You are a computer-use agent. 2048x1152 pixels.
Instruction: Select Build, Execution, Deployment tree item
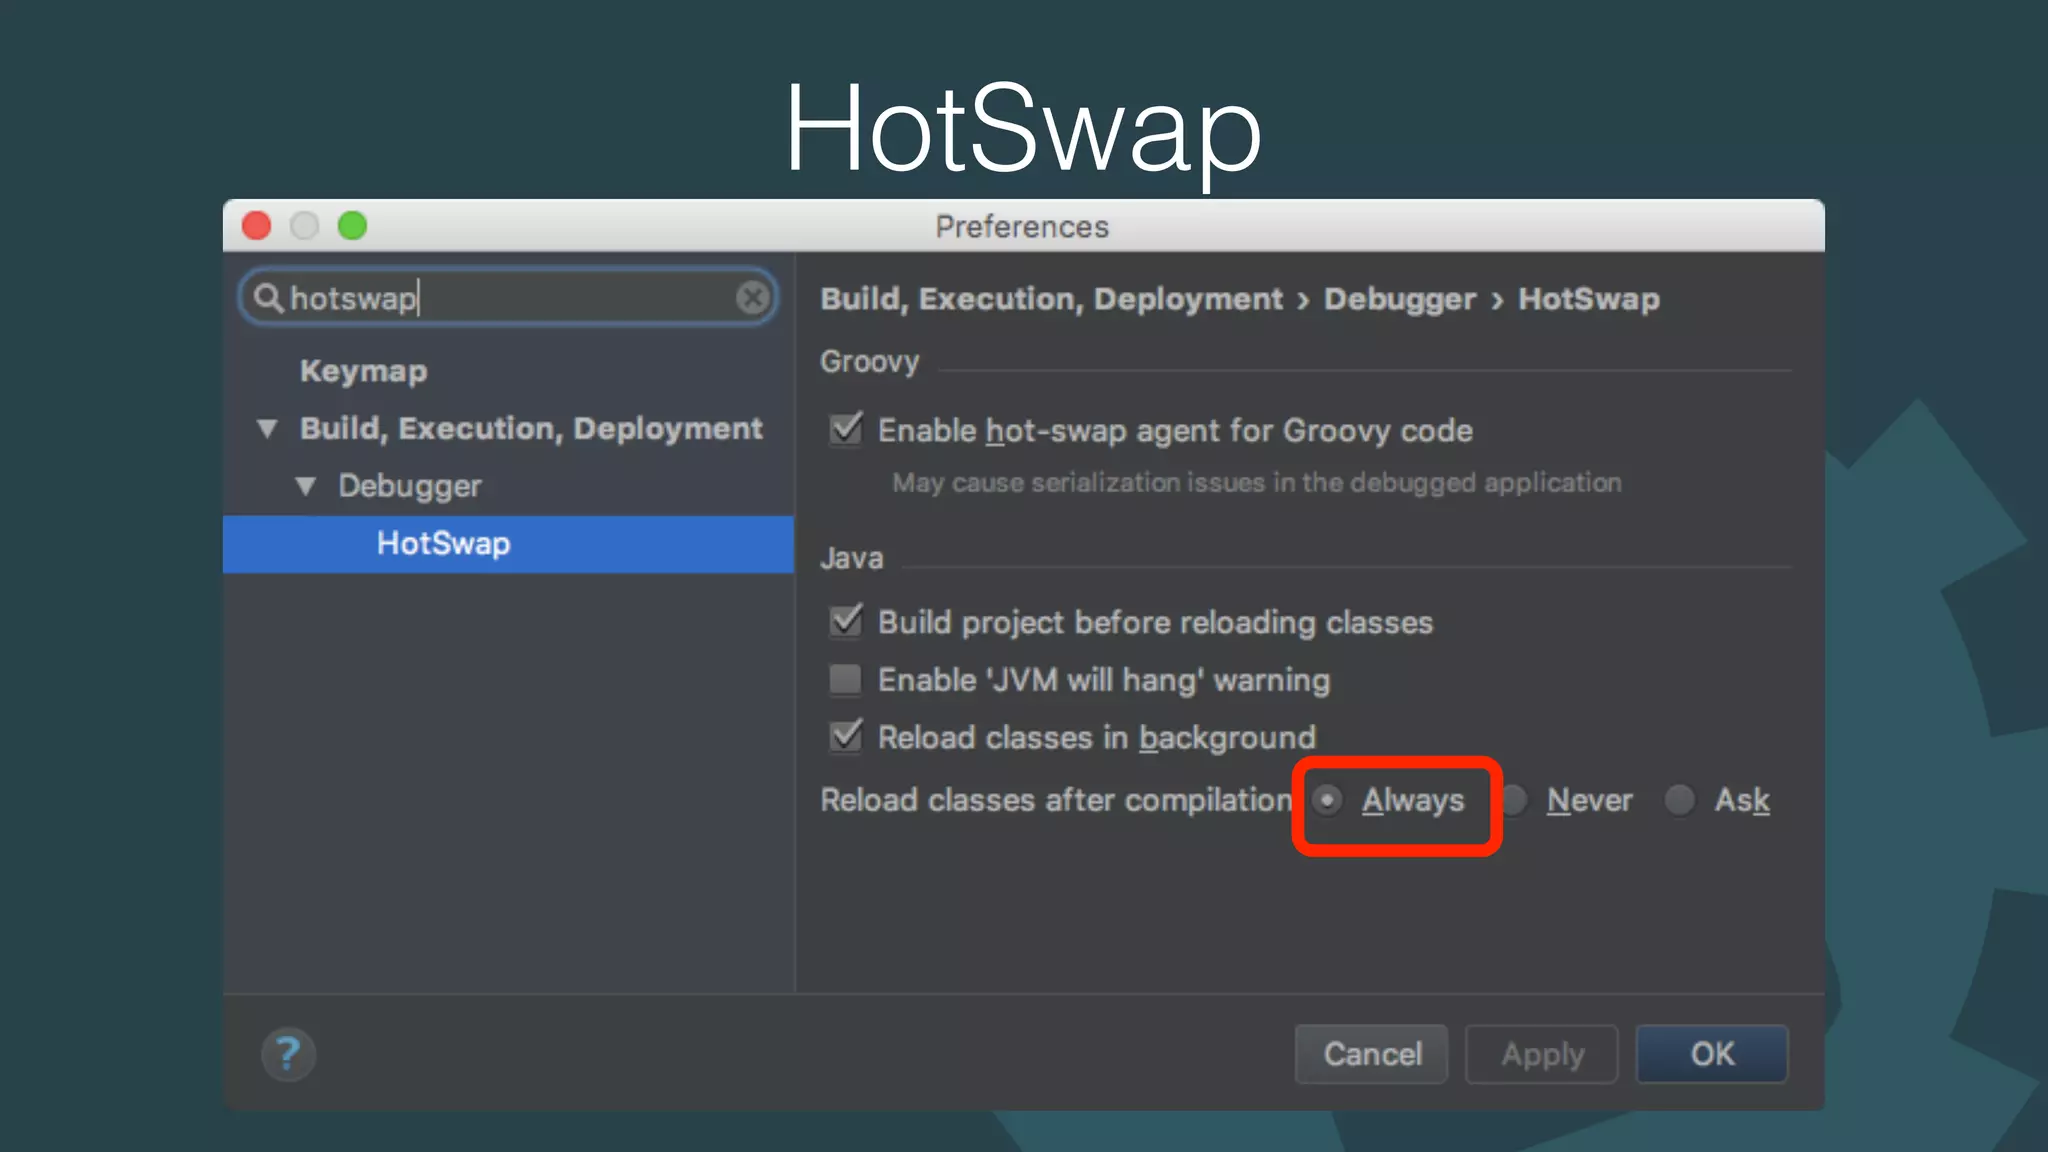pyautogui.click(x=531, y=428)
